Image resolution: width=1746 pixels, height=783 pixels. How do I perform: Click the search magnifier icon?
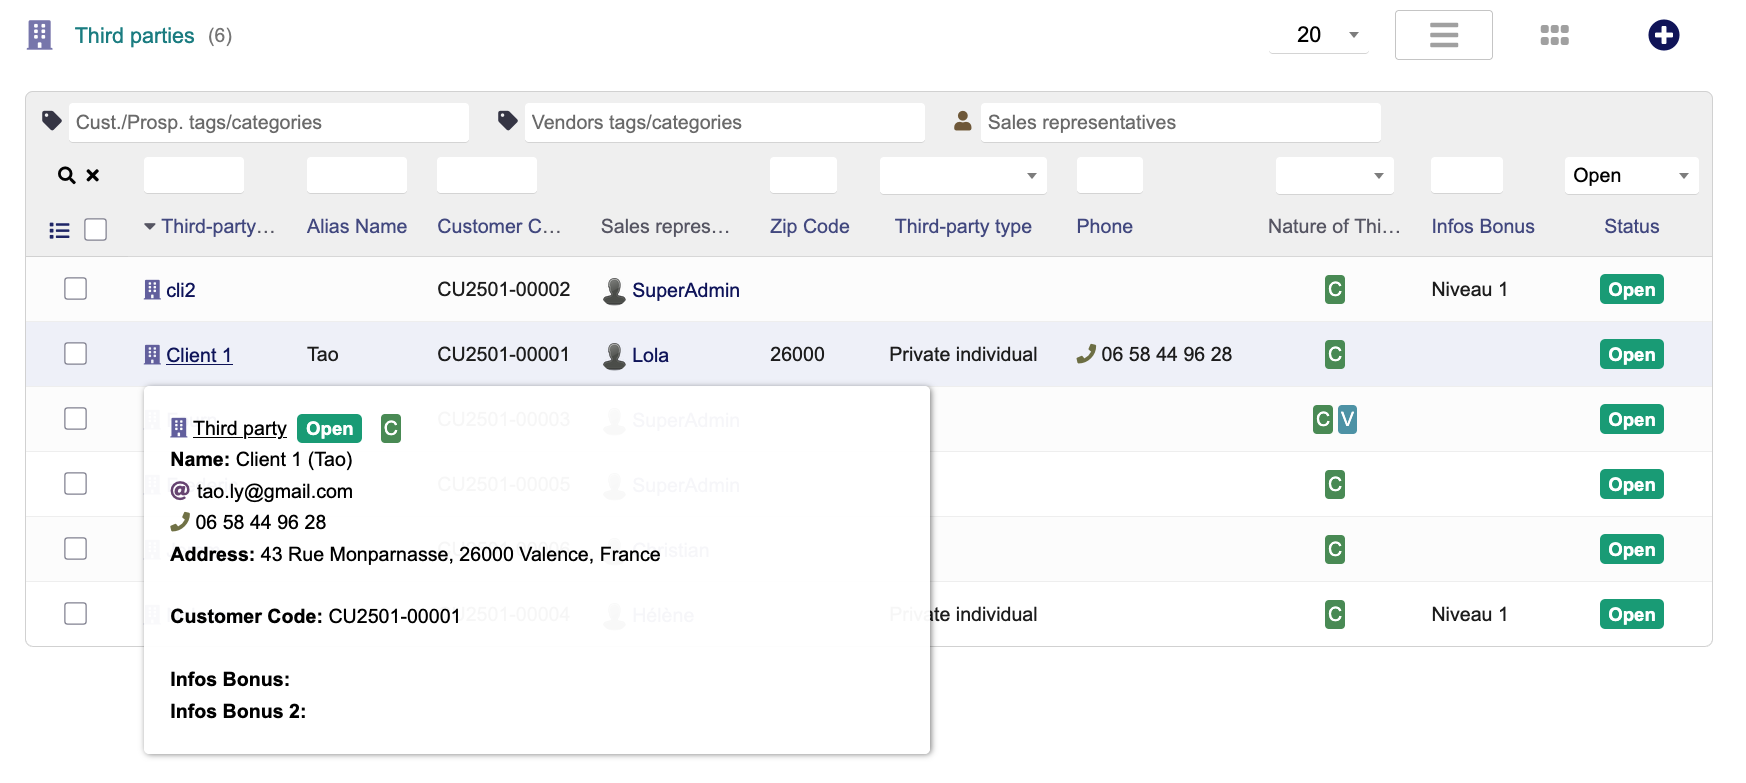click(66, 175)
